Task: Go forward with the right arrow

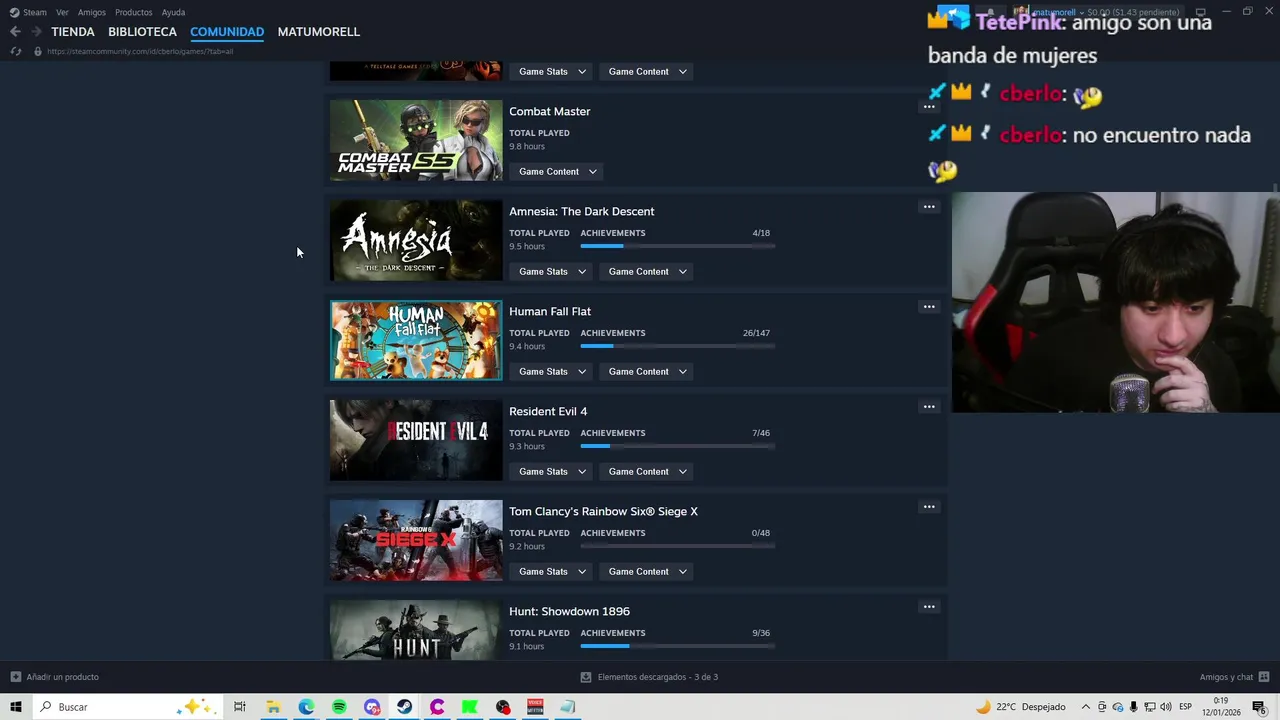Action: coord(36,32)
